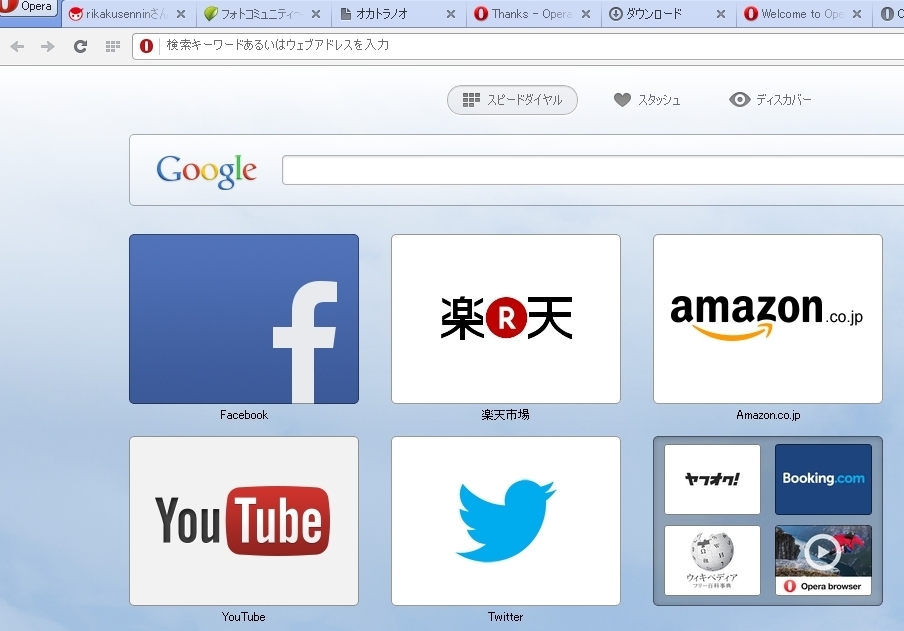Image resolution: width=904 pixels, height=631 pixels.
Task: Focus the Google search input box
Action: click(x=593, y=170)
